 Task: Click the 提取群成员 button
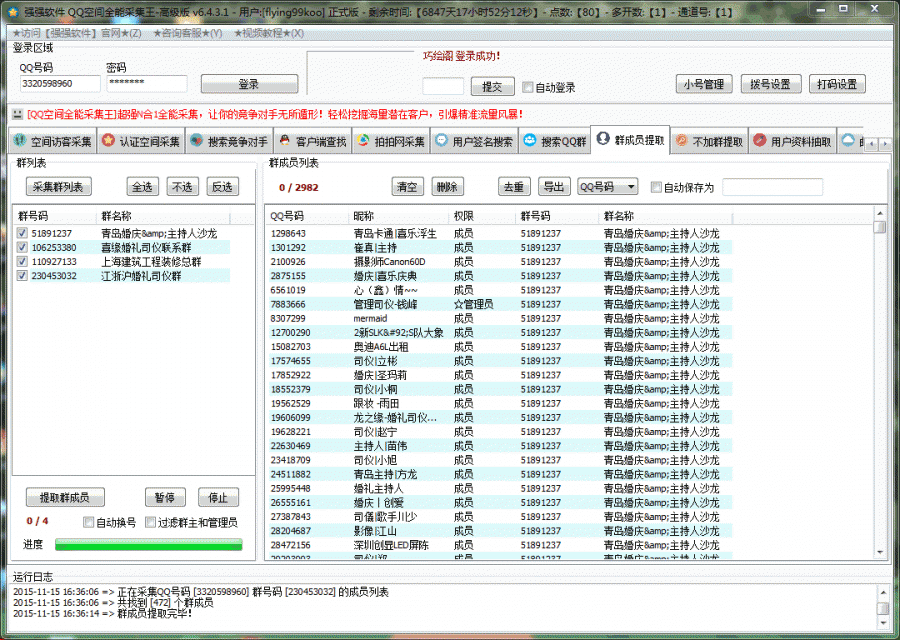65,498
